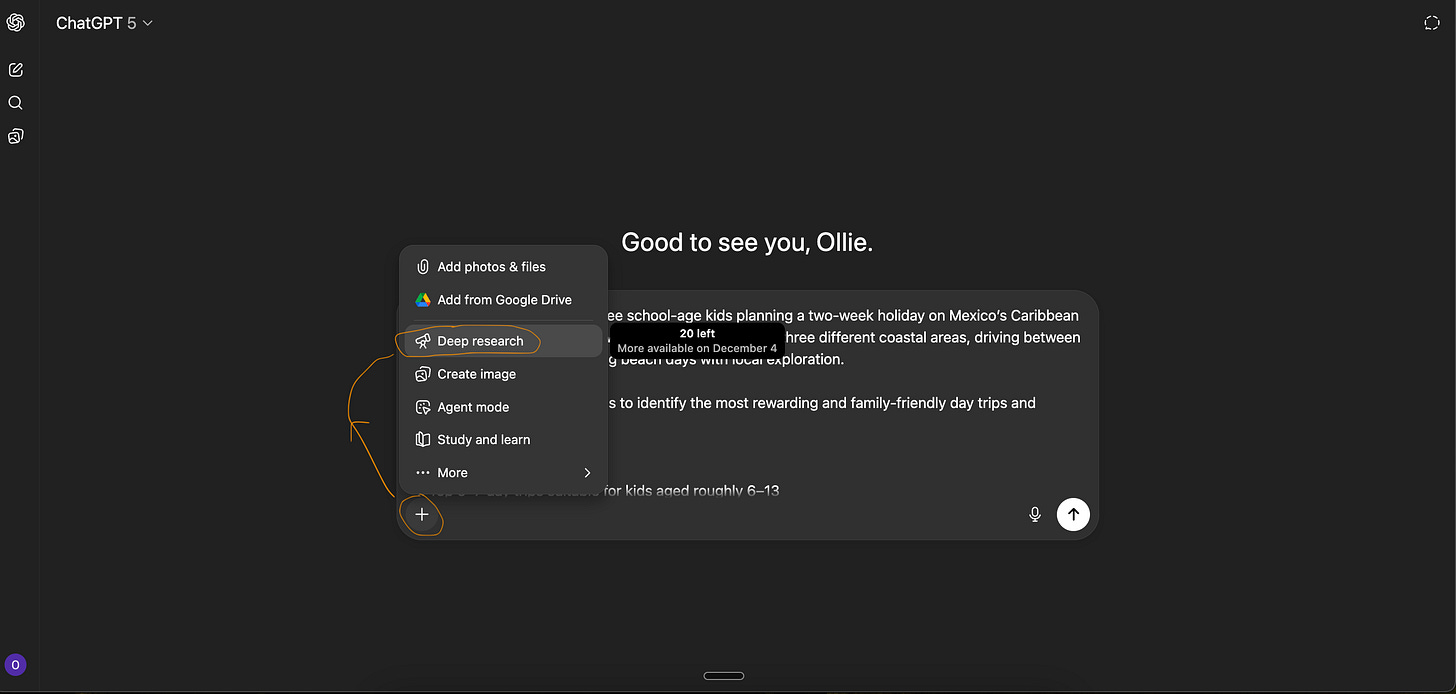
Task: Click the Google Drive logo icon
Action: [423, 300]
